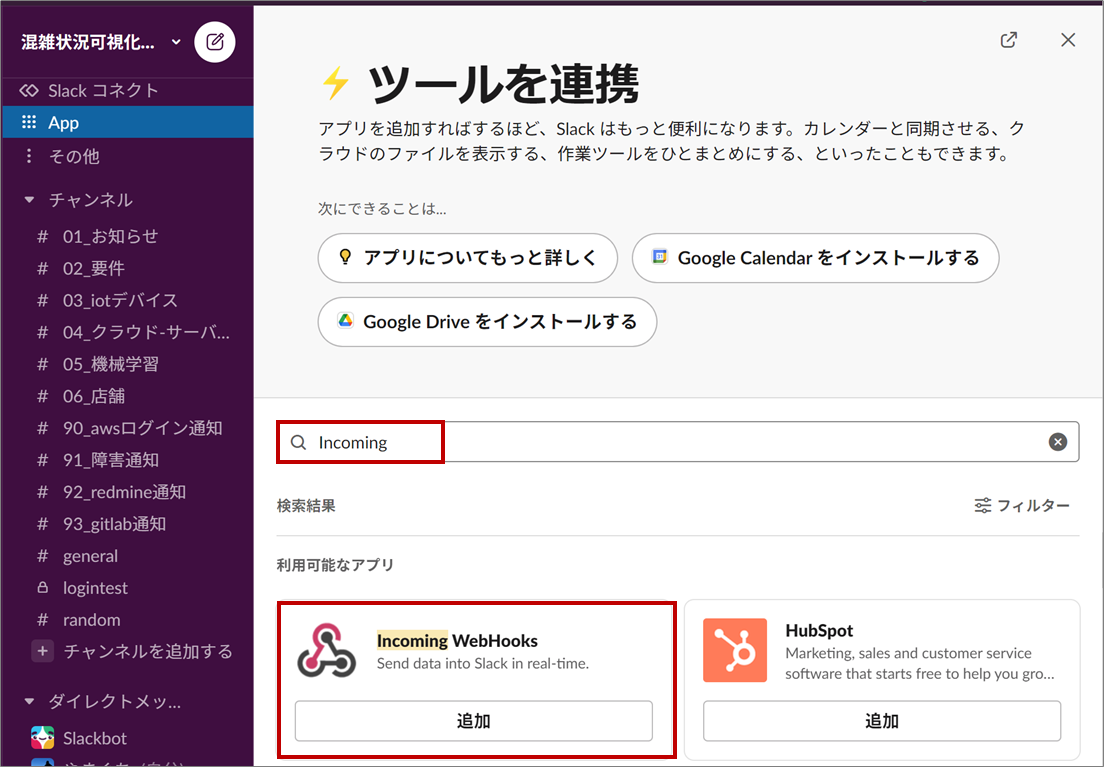Click the HubSpot logo
This screenshot has width=1104, height=767.
click(x=735, y=650)
